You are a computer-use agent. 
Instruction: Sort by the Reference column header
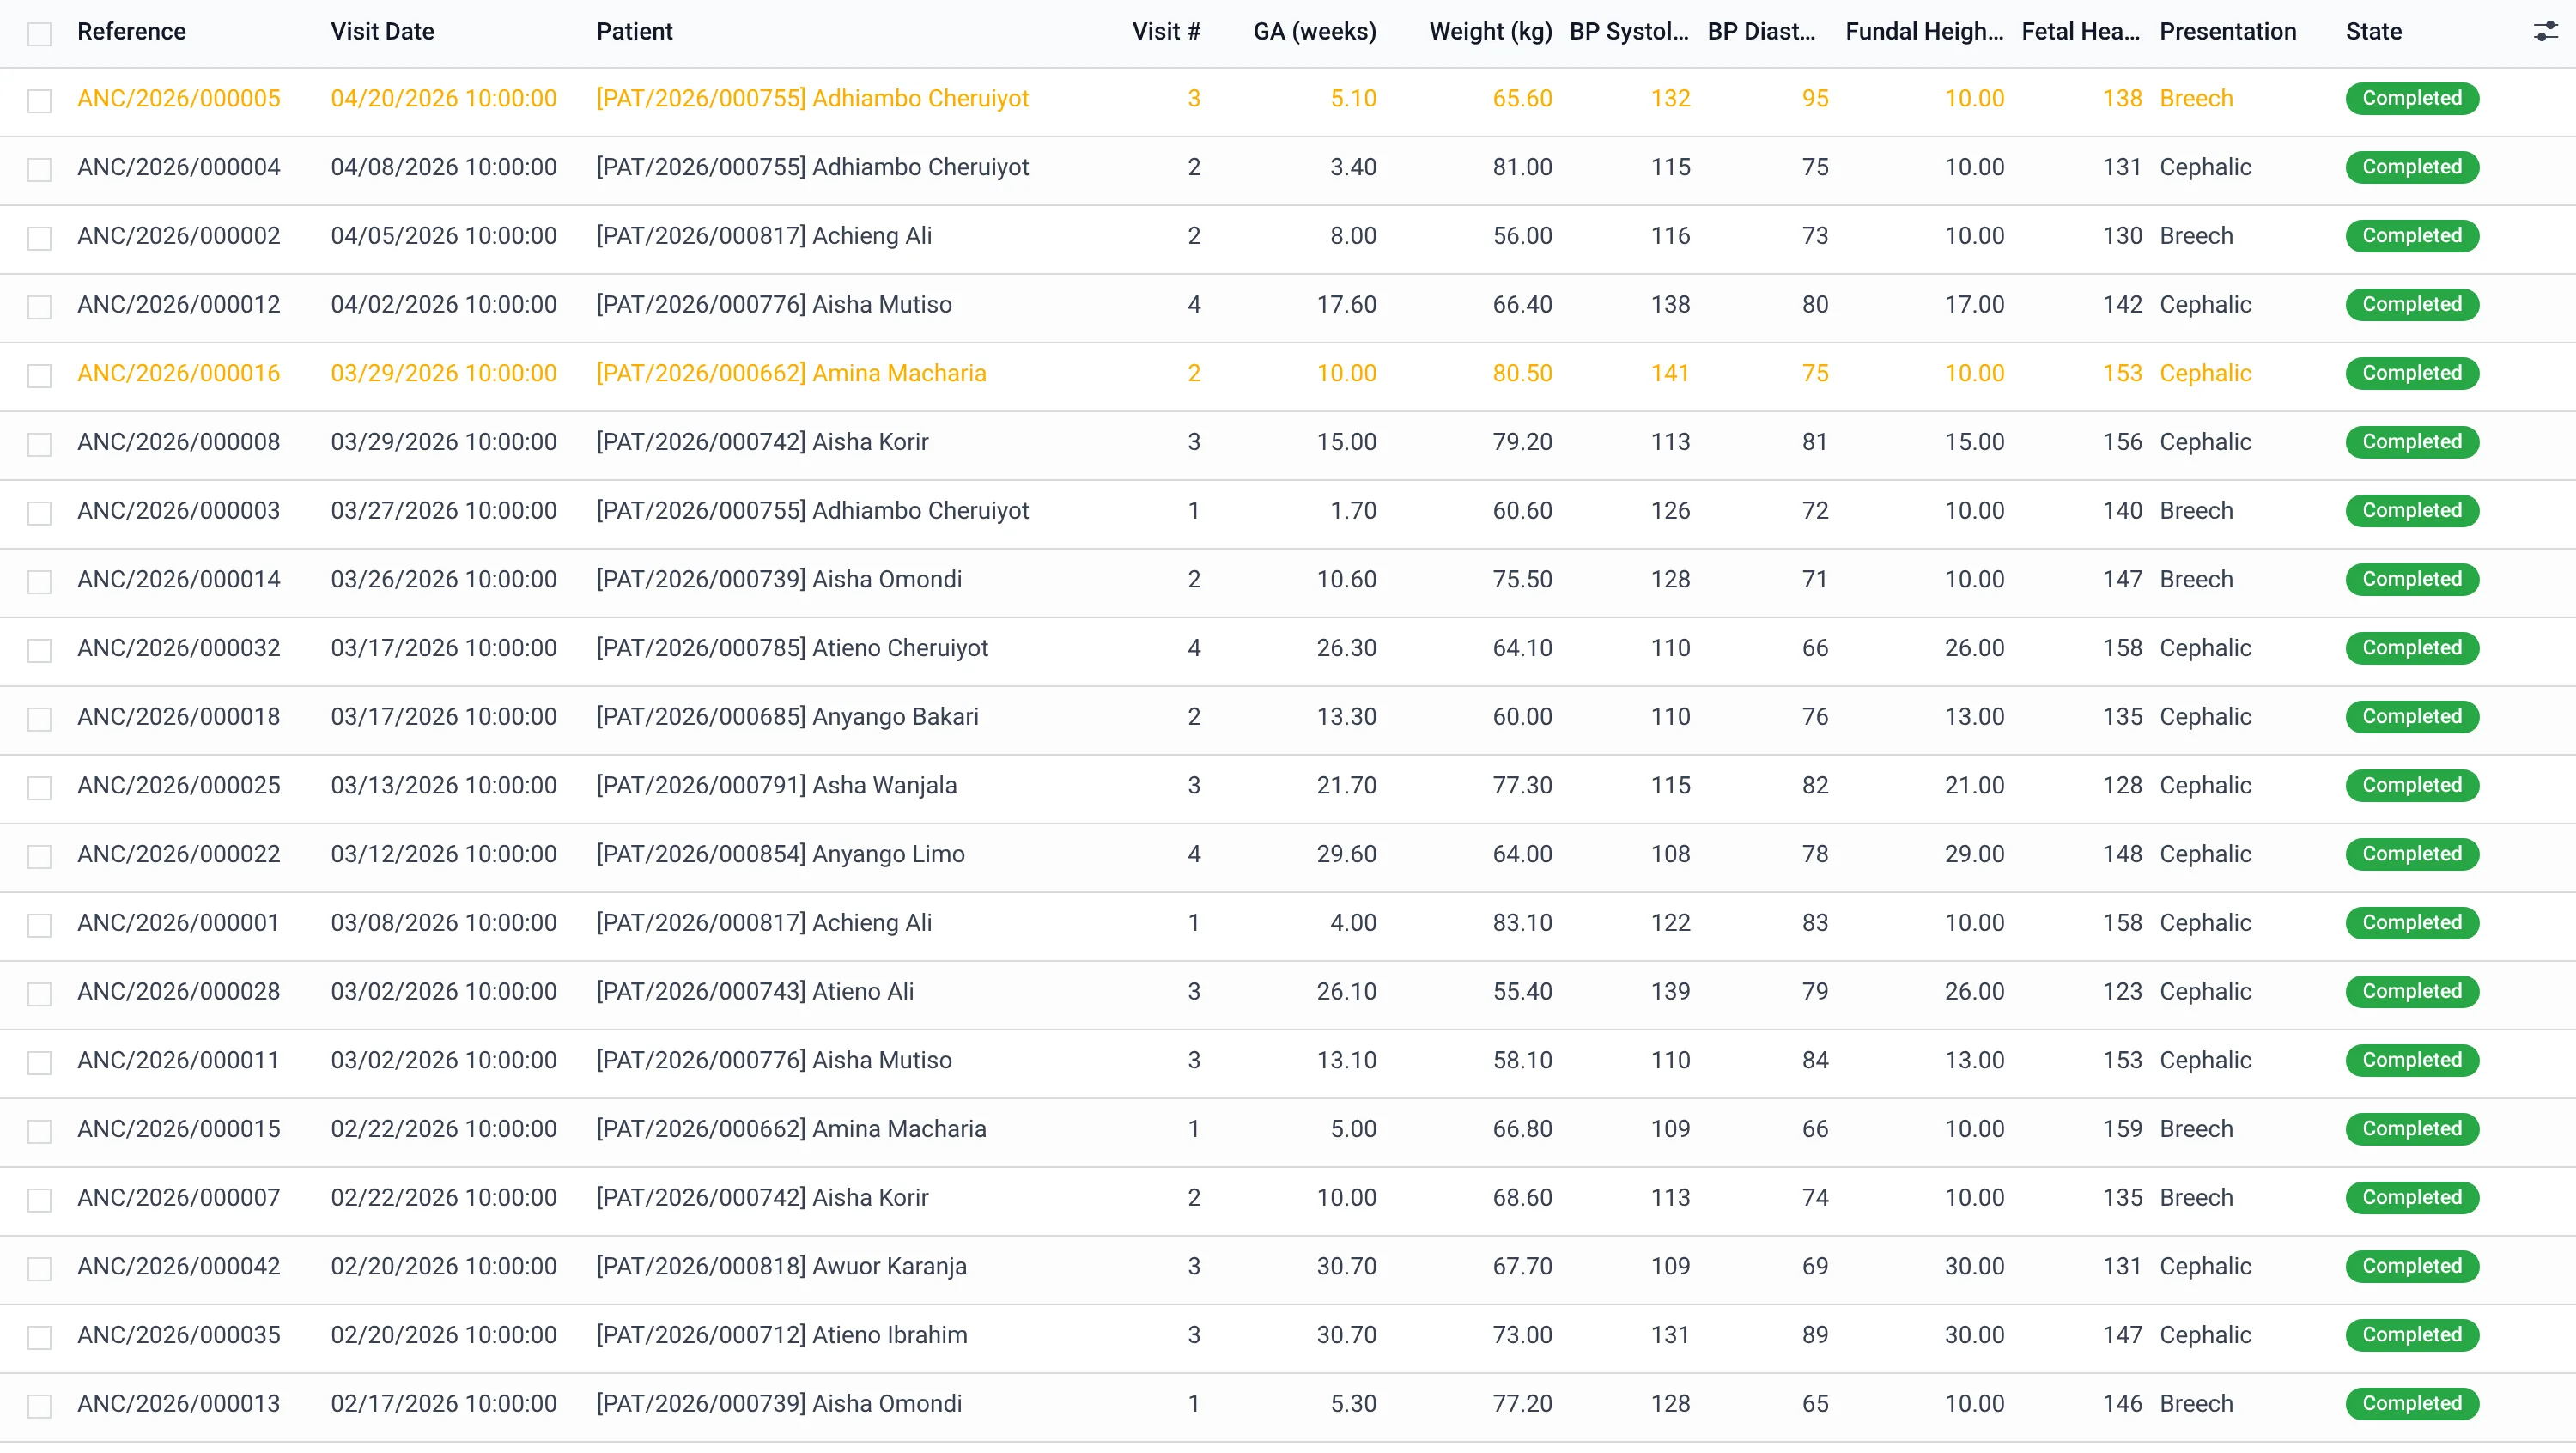click(x=131, y=32)
